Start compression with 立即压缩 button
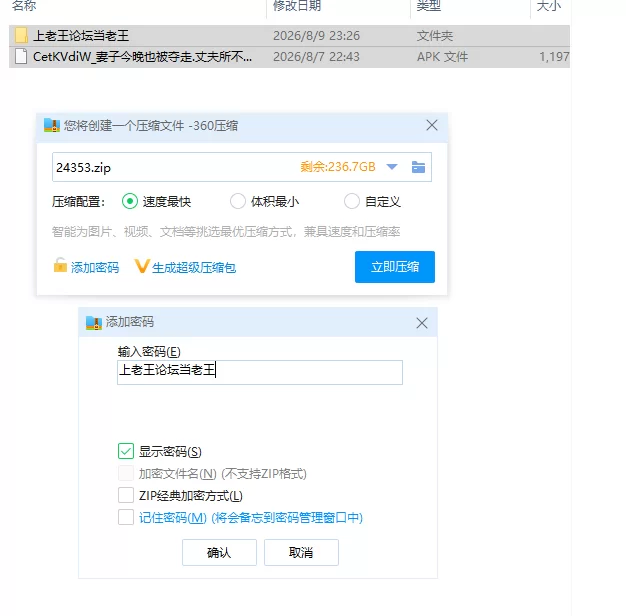Image resolution: width=626 pixels, height=616 pixels. tap(395, 267)
